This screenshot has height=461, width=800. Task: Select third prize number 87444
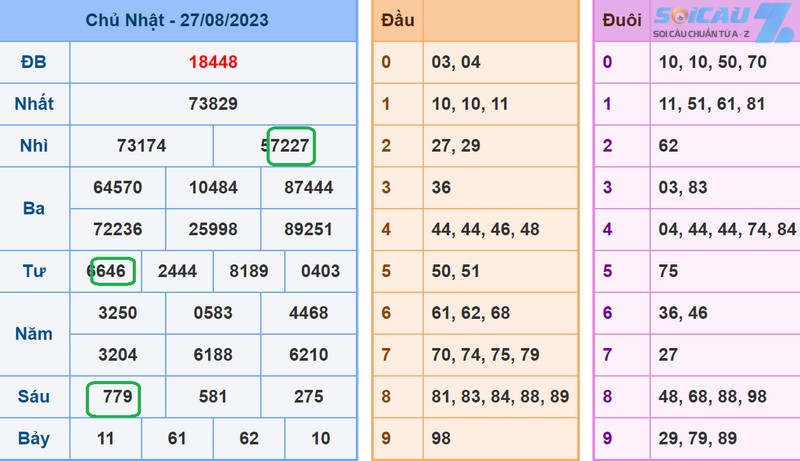[x=309, y=188]
